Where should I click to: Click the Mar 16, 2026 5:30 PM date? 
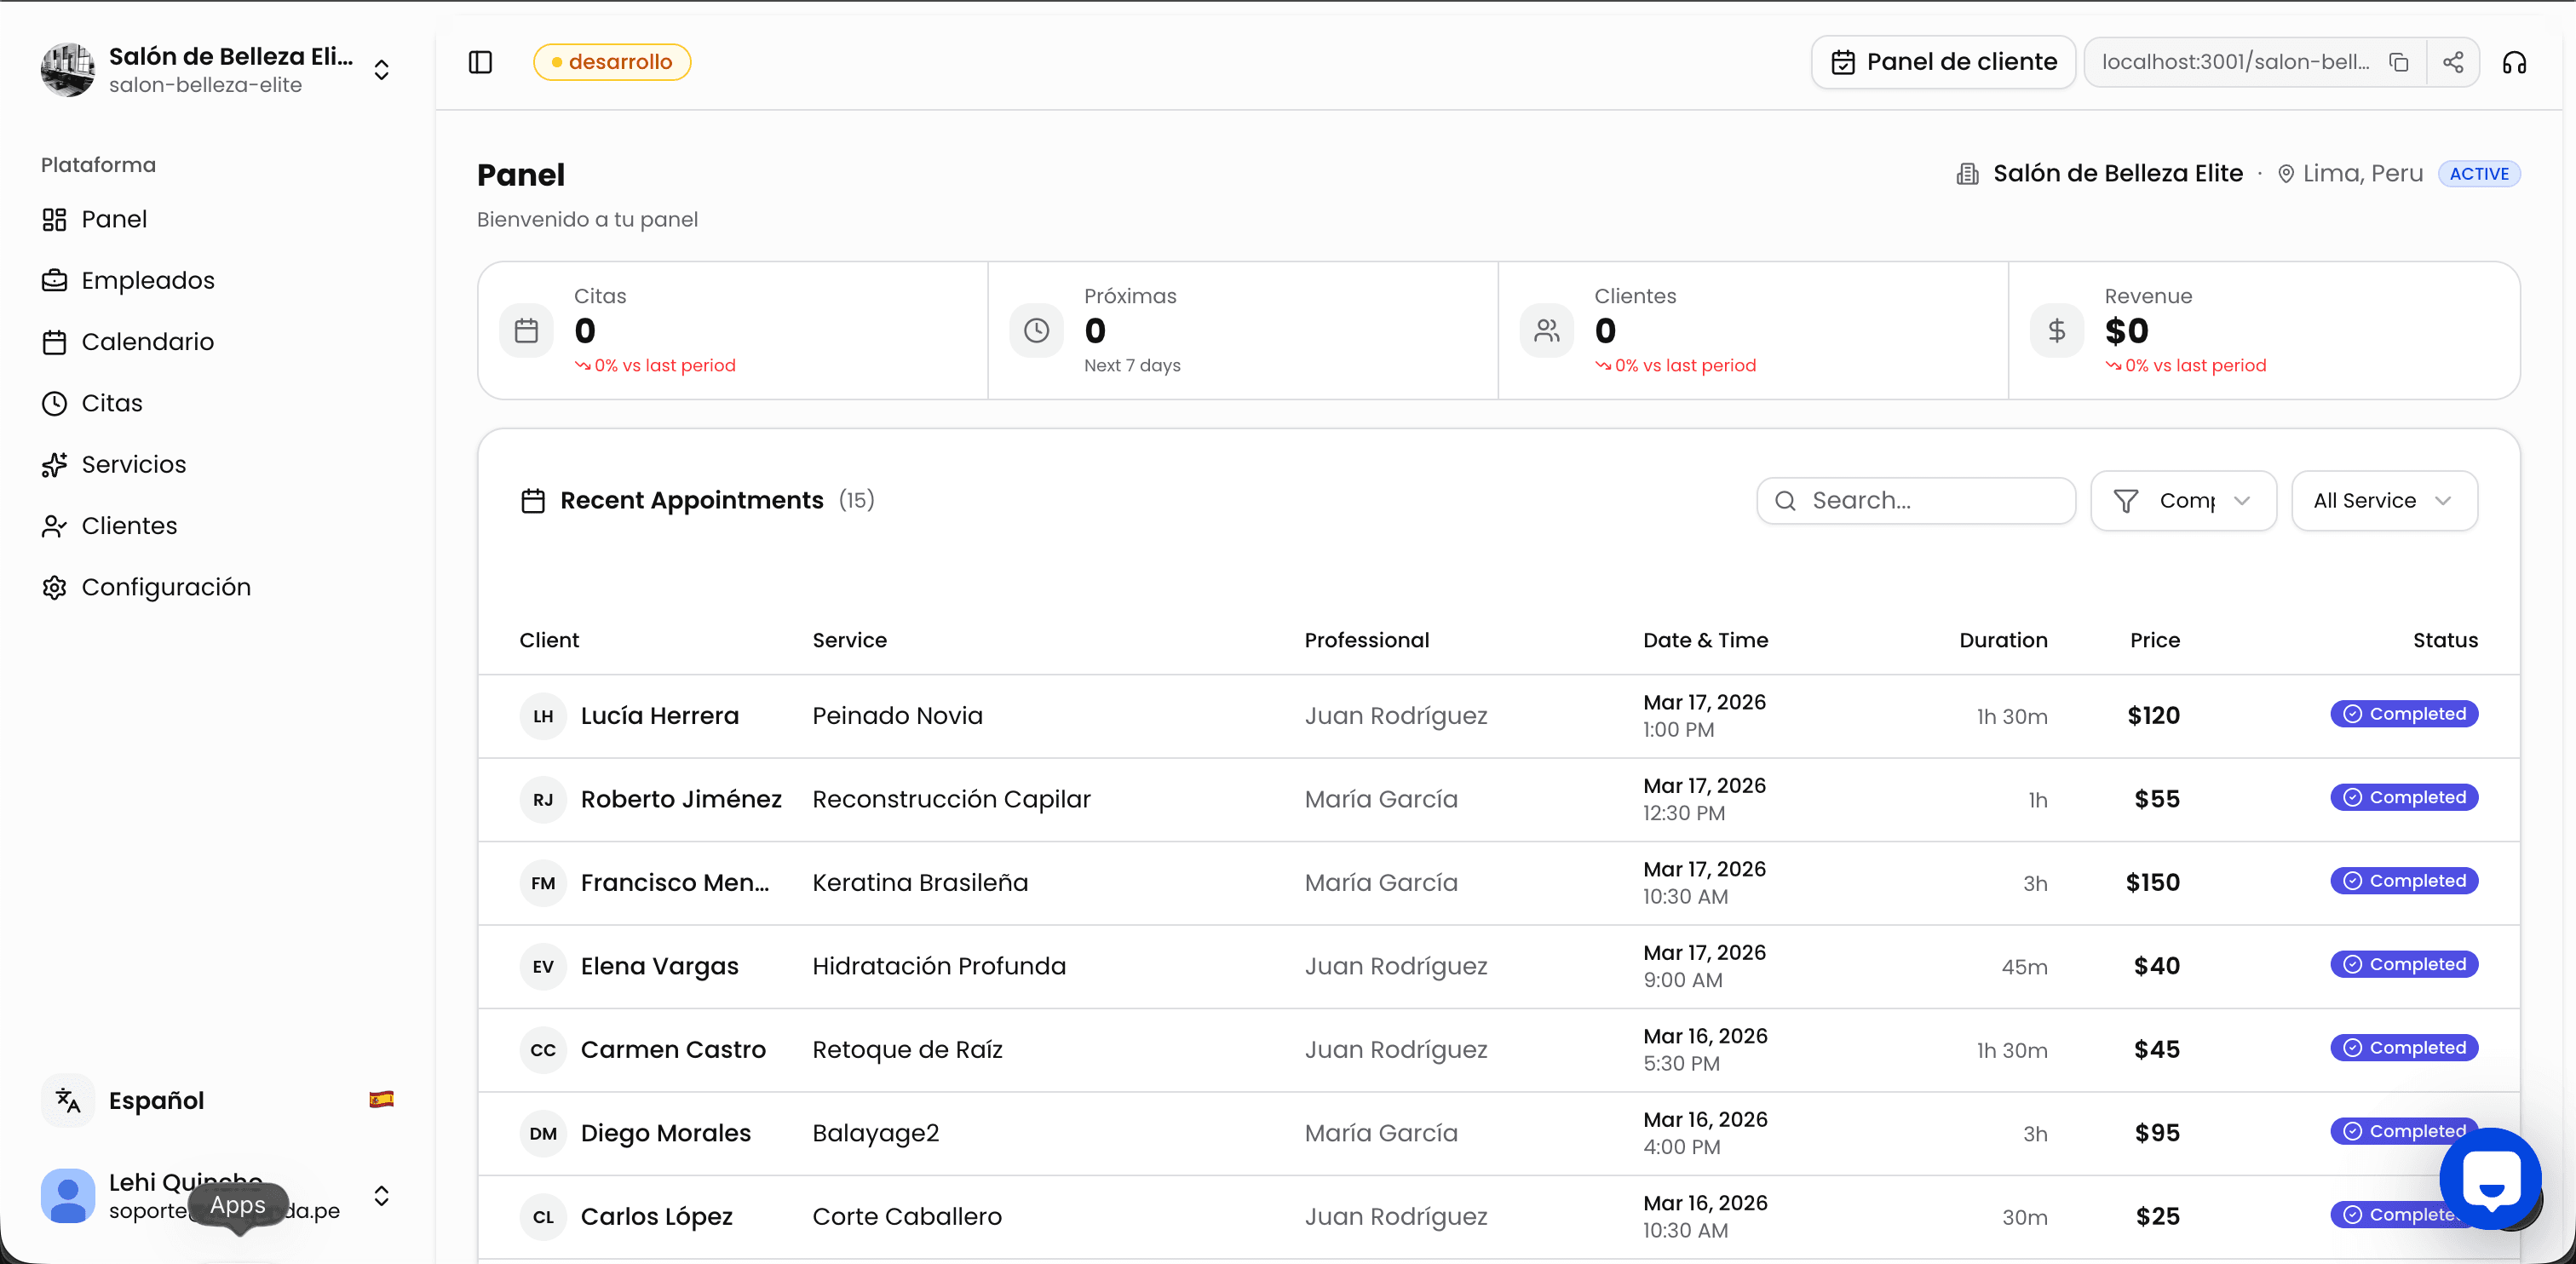tap(1705, 1050)
